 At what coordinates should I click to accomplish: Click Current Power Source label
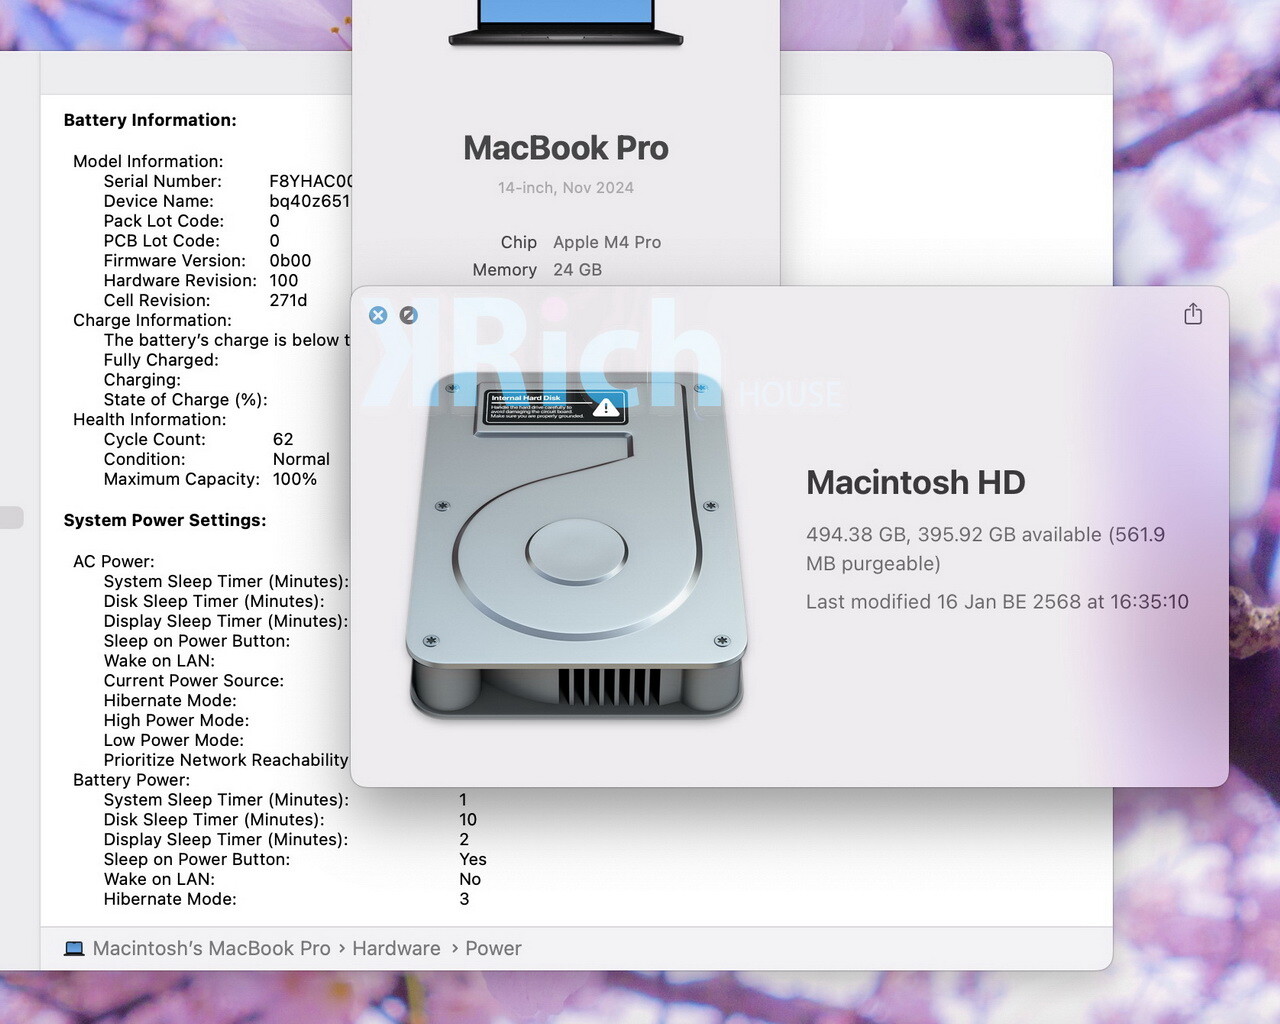(x=194, y=681)
